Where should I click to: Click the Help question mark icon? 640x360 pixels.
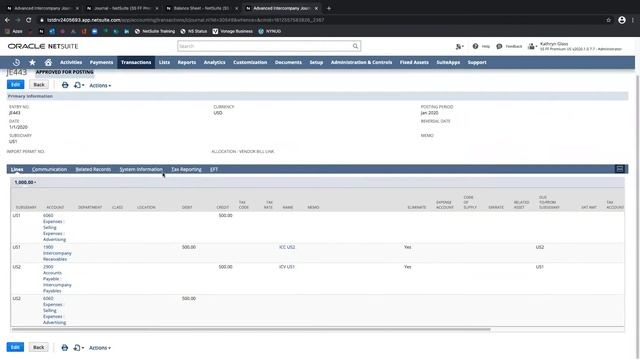click(475, 47)
